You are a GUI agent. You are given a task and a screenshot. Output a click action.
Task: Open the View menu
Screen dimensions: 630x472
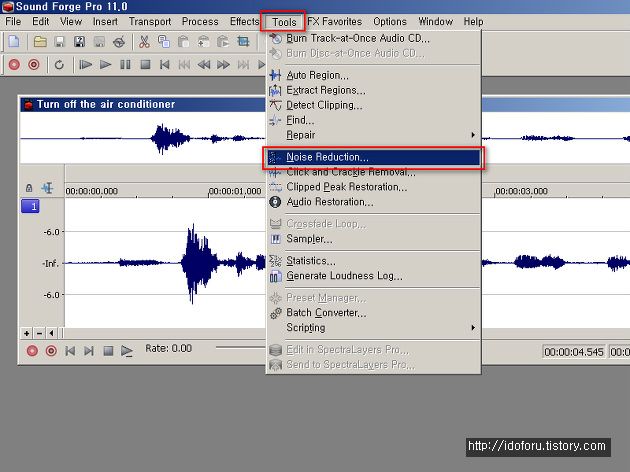(71, 21)
